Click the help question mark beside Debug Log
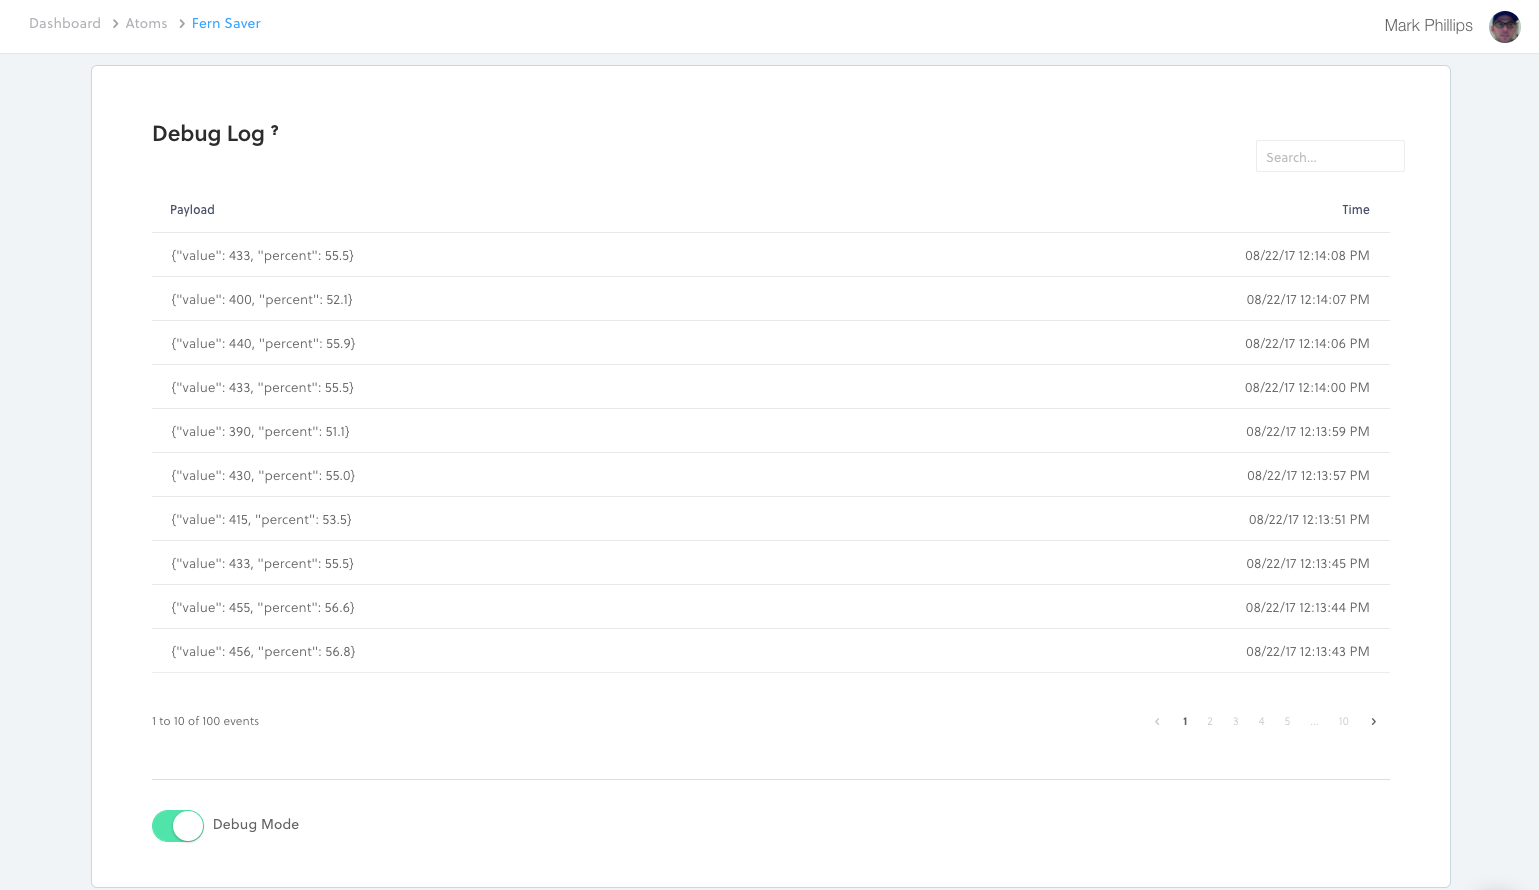 pyautogui.click(x=275, y=130)
